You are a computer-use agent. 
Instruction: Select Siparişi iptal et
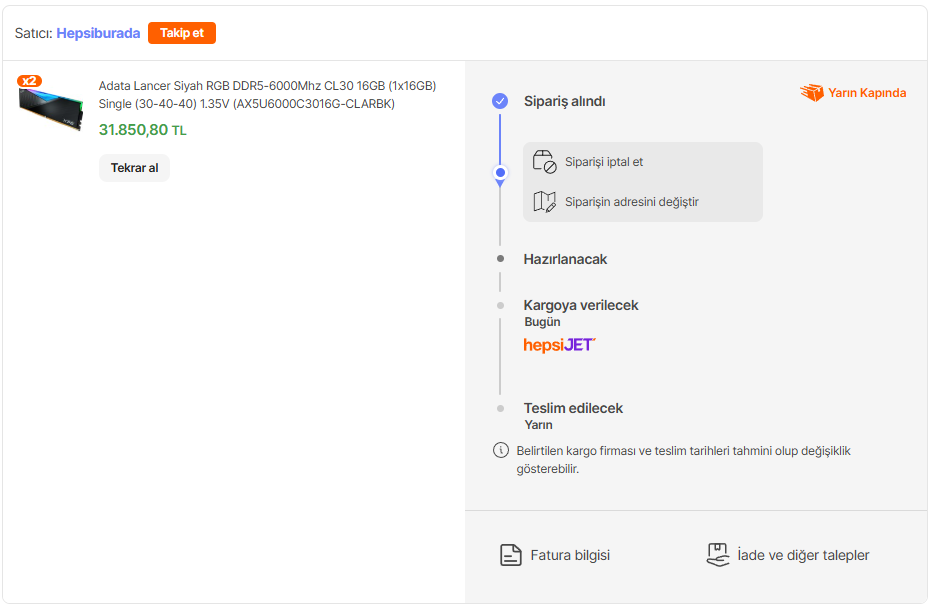pyautogui.click(x=604, y=162)
